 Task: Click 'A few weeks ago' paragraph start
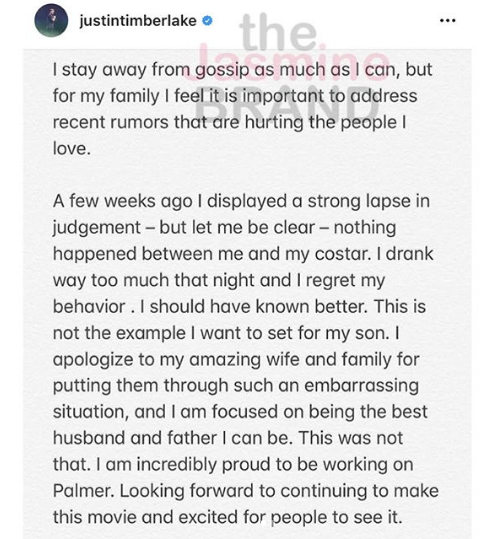click(122, 201)
